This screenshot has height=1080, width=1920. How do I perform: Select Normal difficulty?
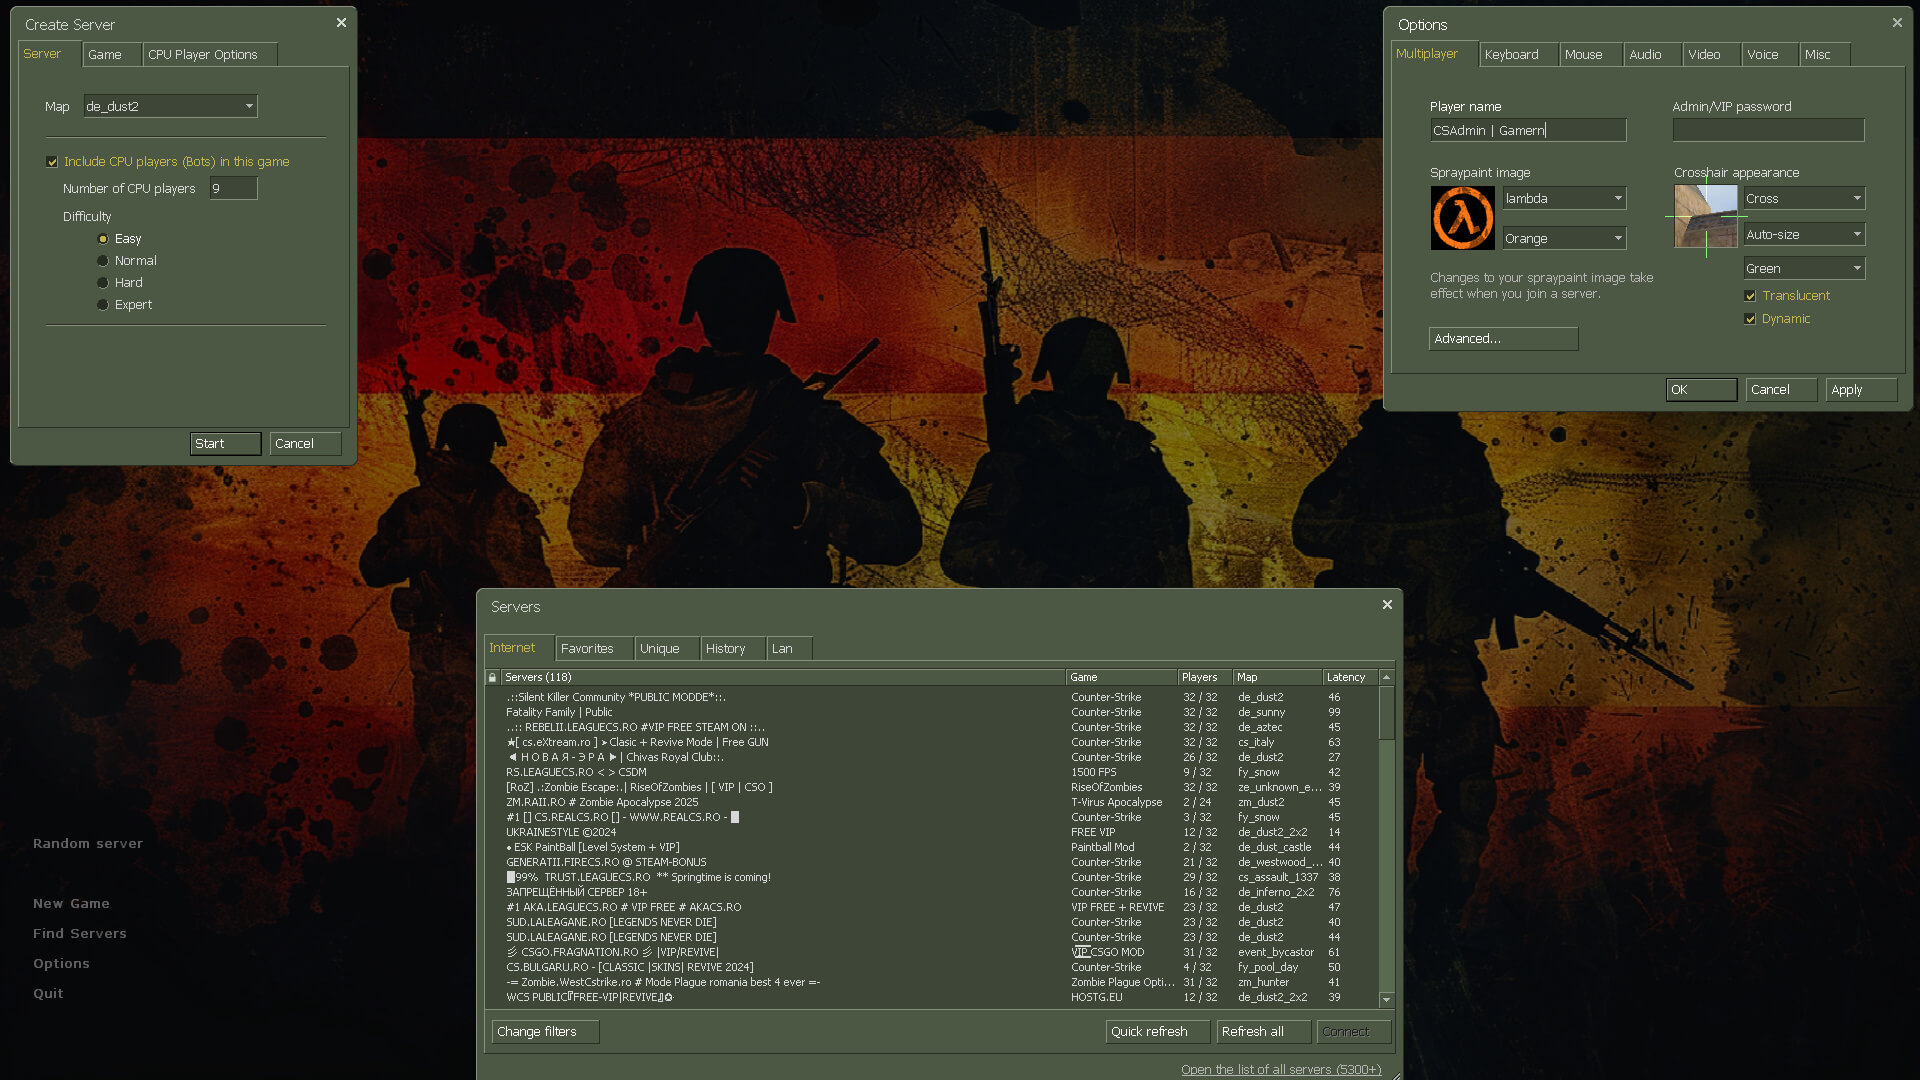click(103, 261)
